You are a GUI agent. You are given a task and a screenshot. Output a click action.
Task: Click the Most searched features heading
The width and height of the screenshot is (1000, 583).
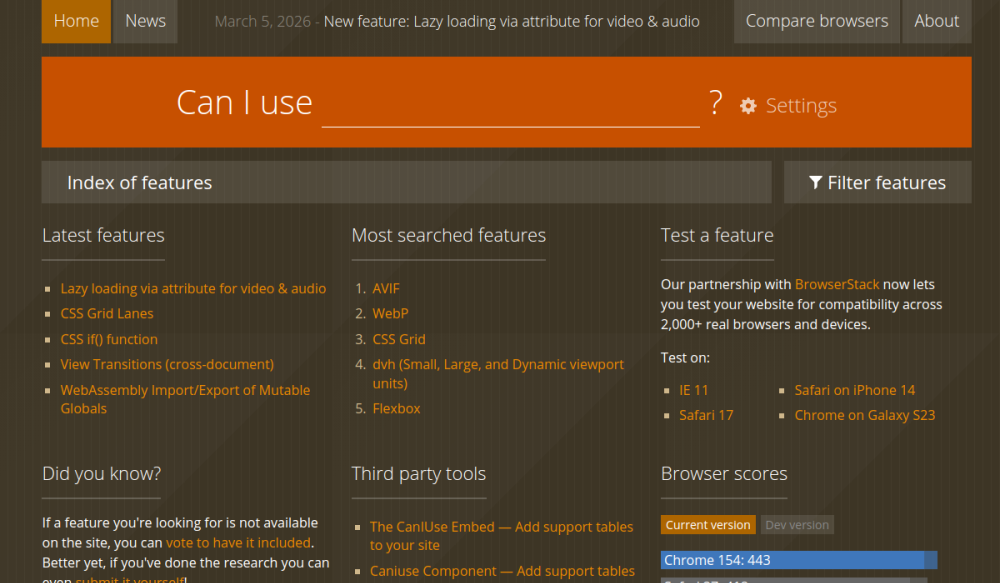tap(449, 235)
